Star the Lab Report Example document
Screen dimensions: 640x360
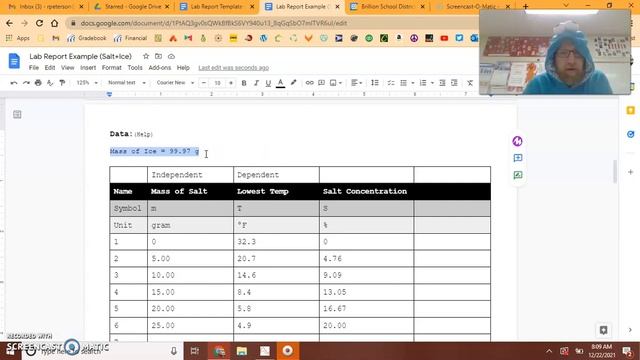pyautogui.click(x=146, y=56)
